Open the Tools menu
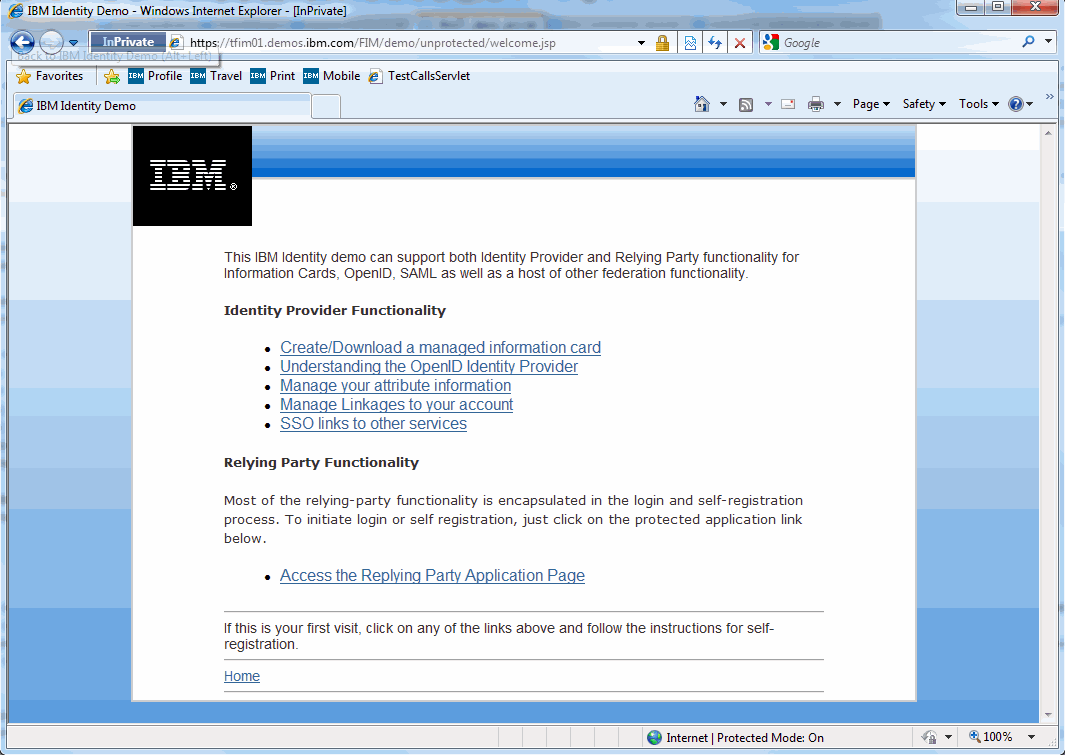 click(x=979, y=104)
